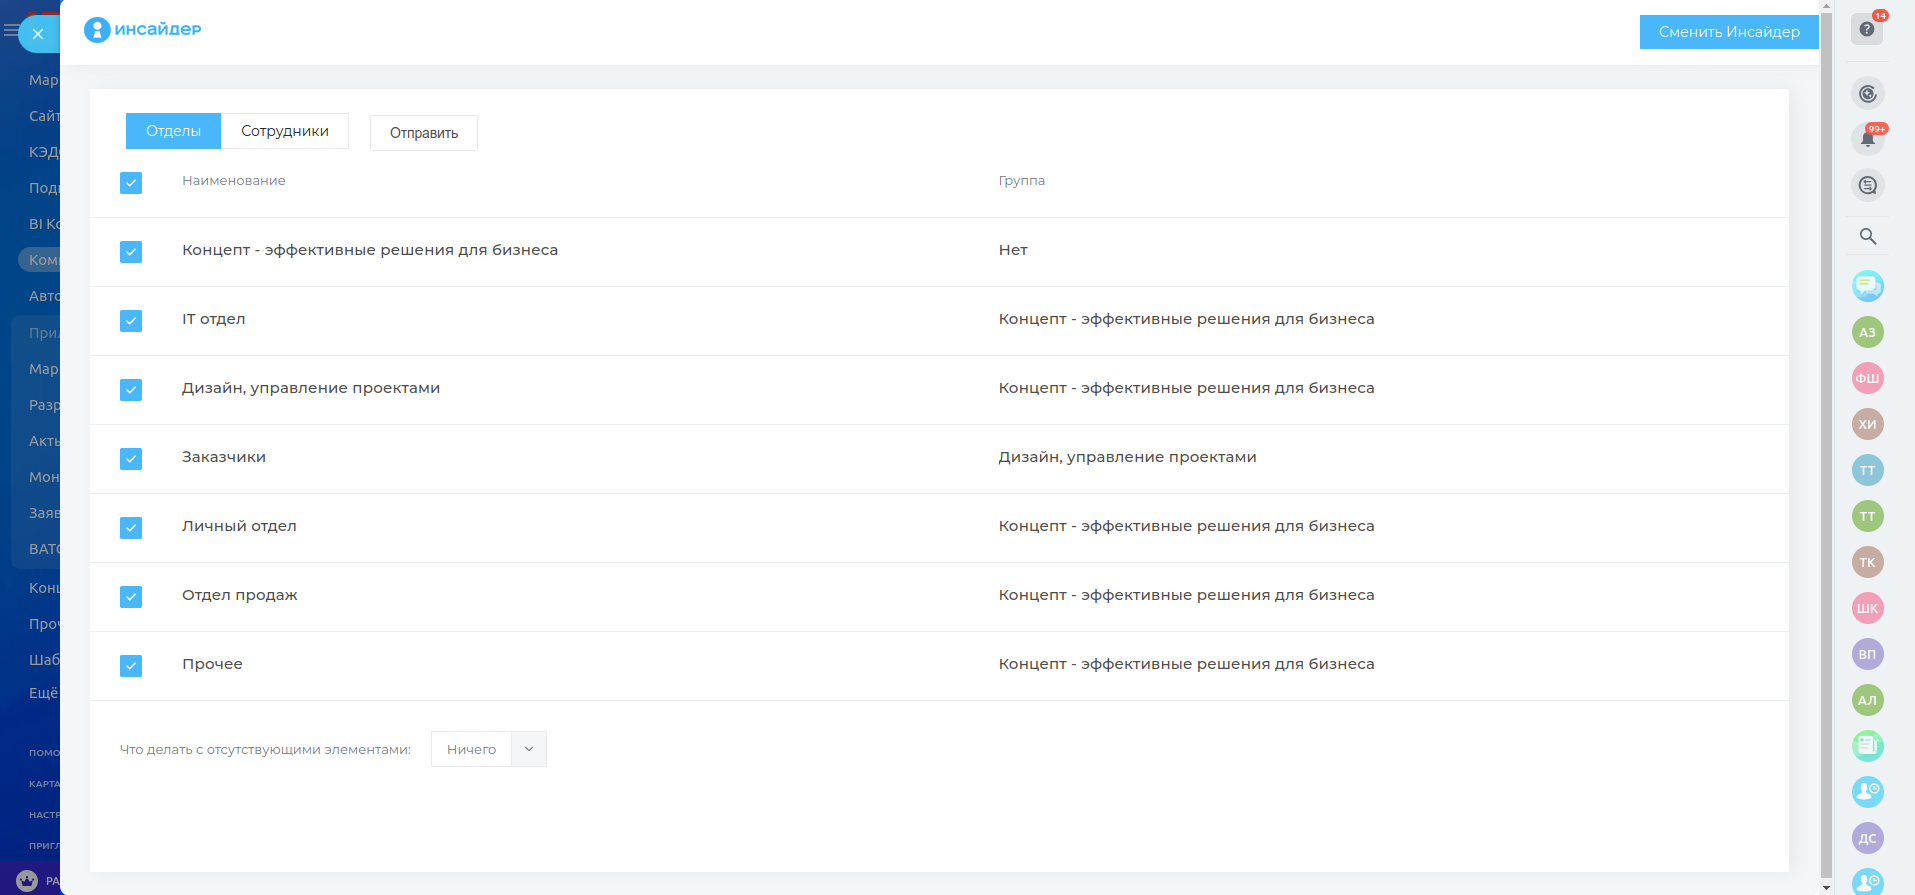1915x895 pixels.
Task: Toggle the Заказчики row checkbox
Action: pos(131,458)
